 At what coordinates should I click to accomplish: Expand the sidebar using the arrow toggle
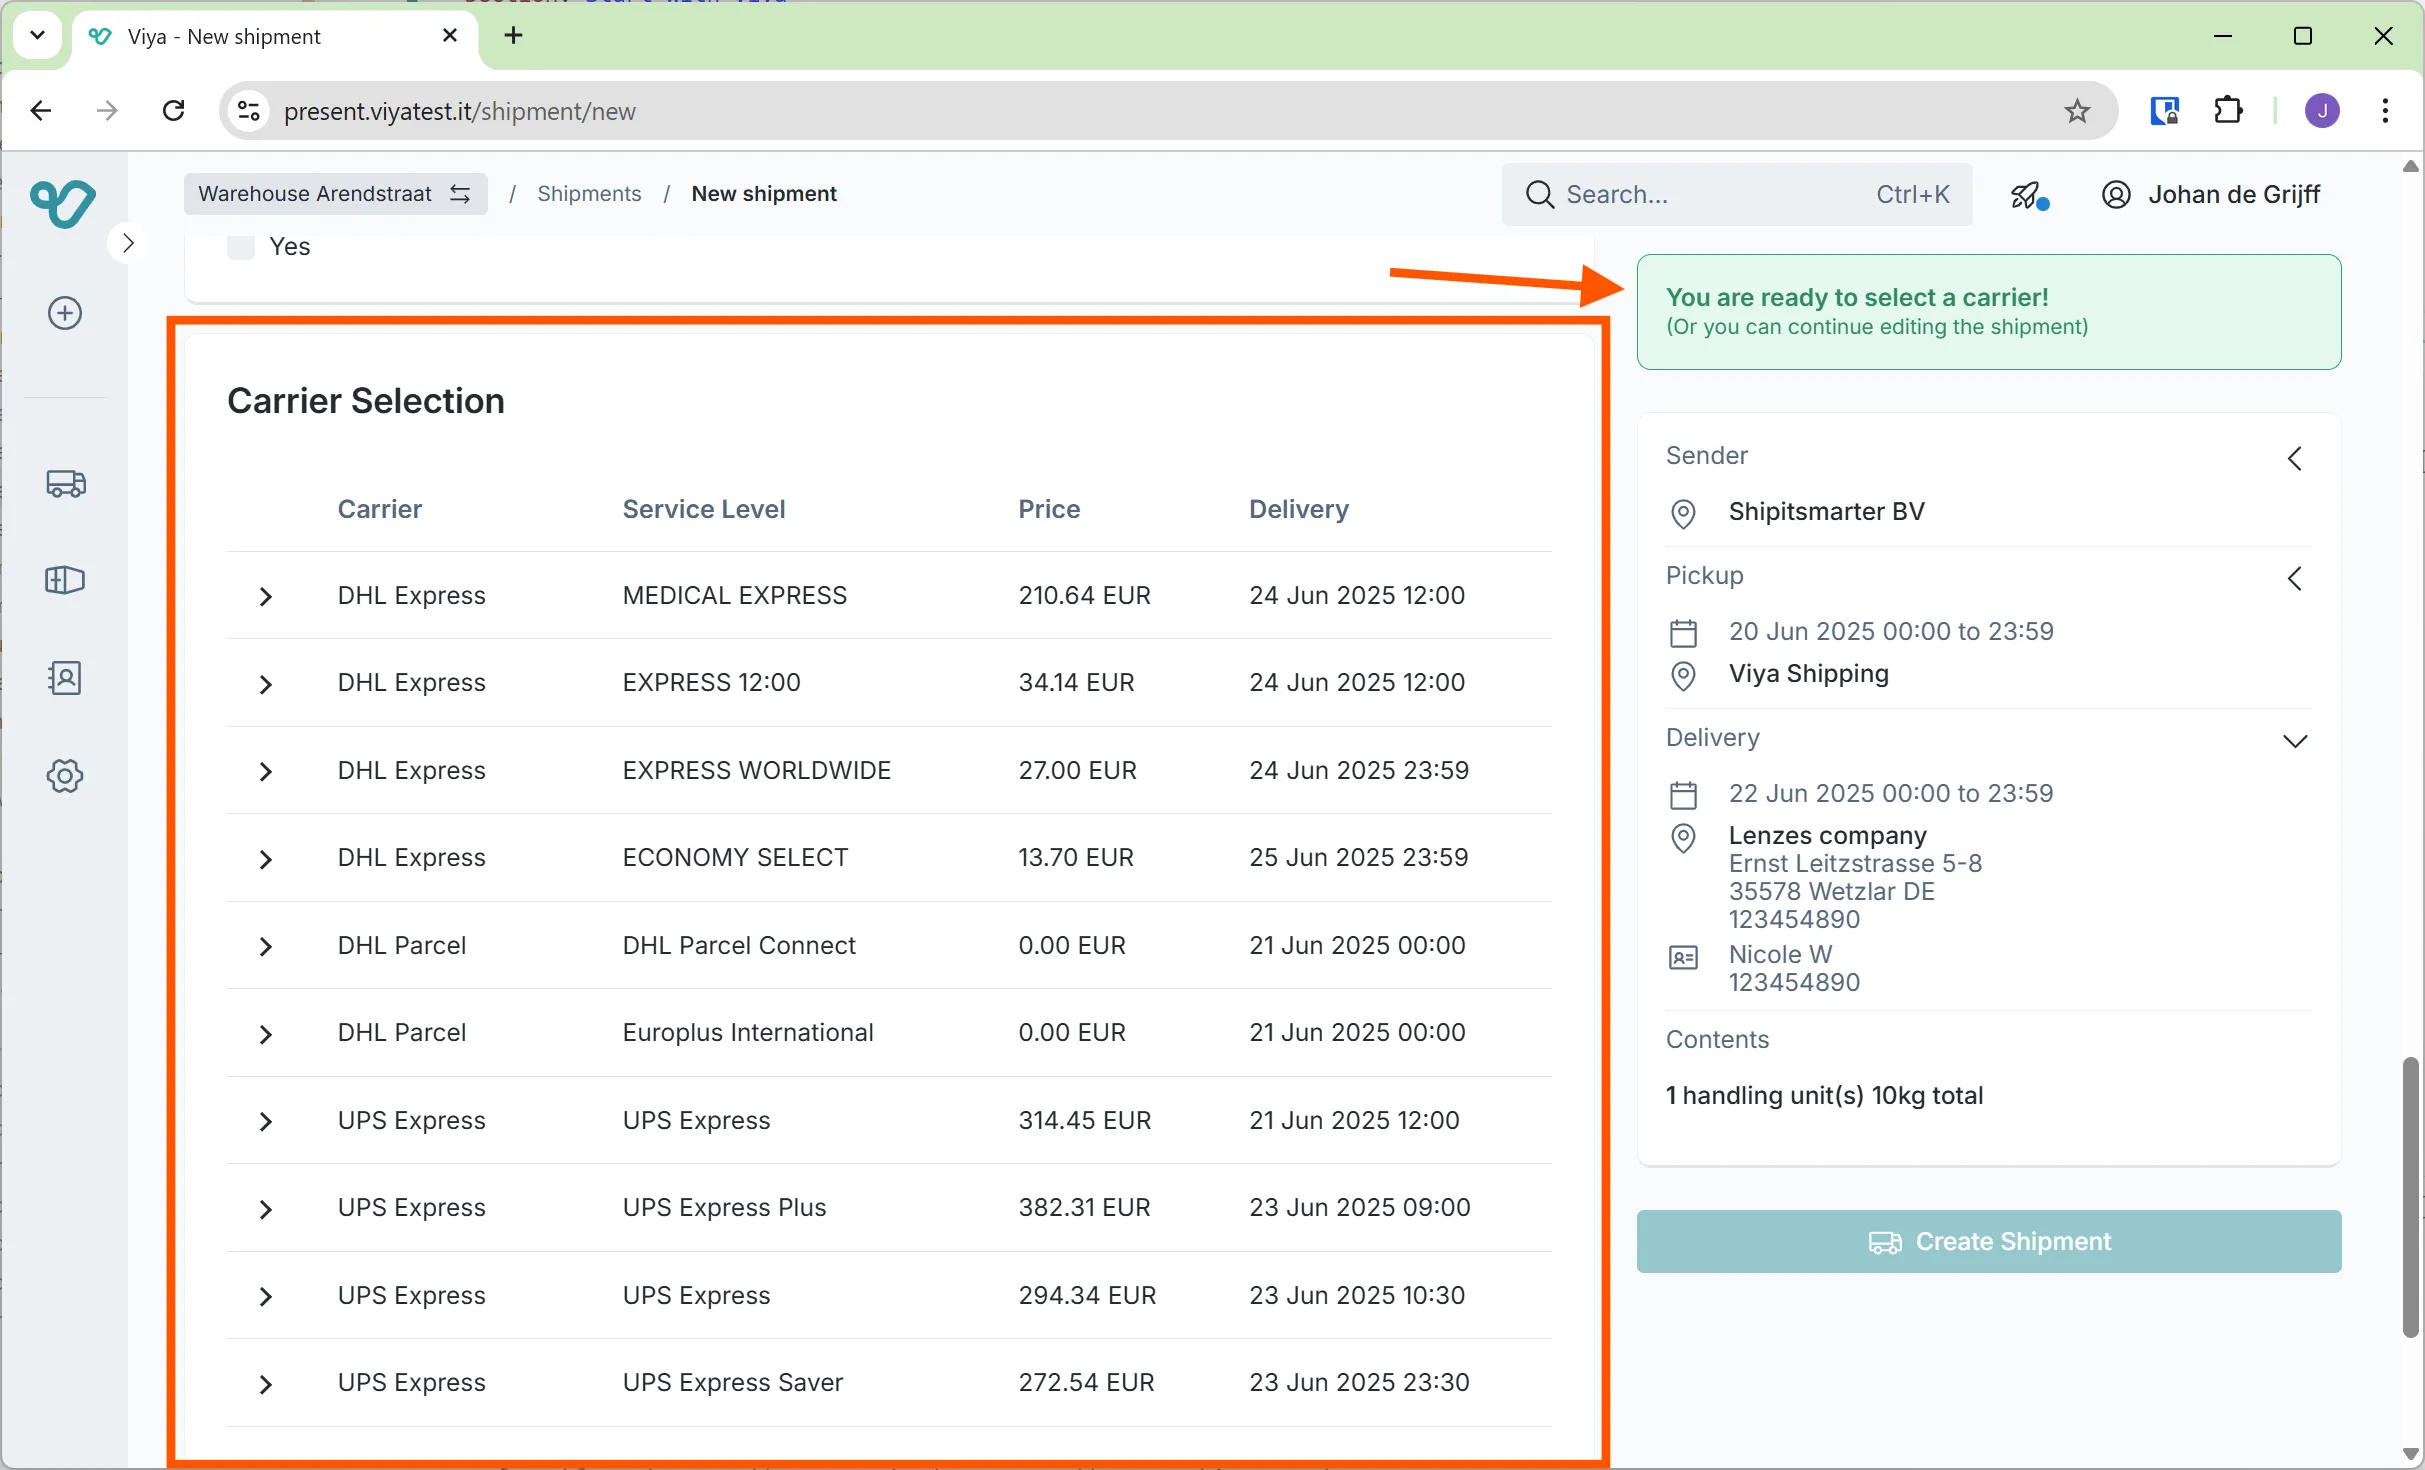pos(128,243)
